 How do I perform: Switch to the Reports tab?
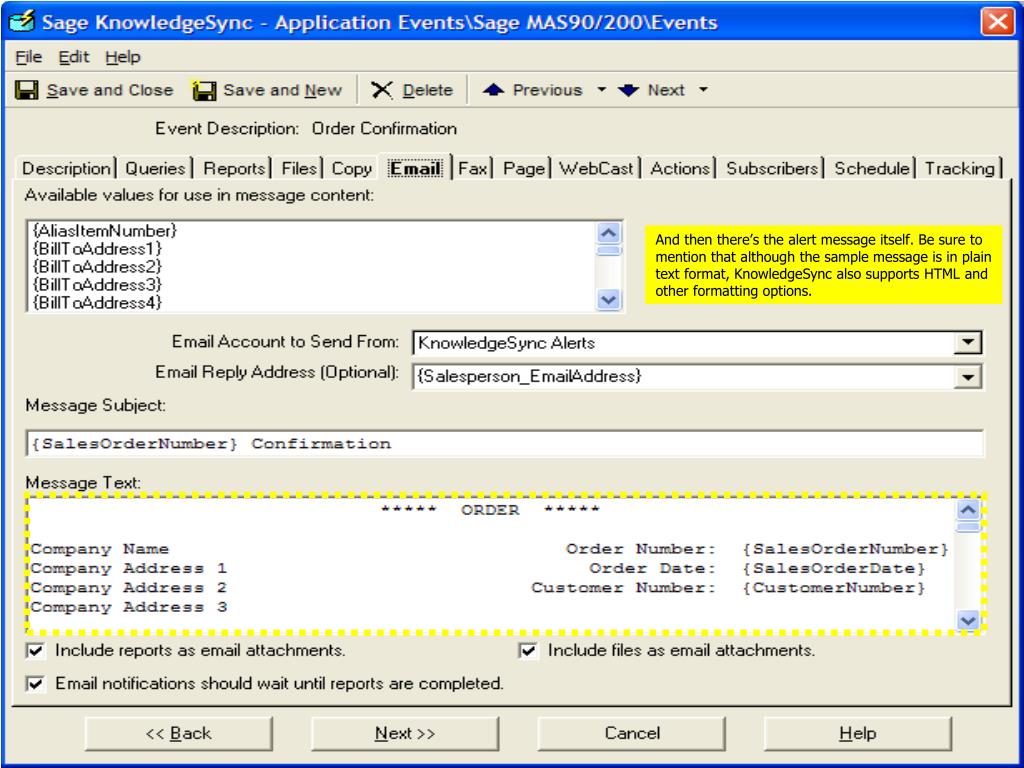(x=234, y=168)
